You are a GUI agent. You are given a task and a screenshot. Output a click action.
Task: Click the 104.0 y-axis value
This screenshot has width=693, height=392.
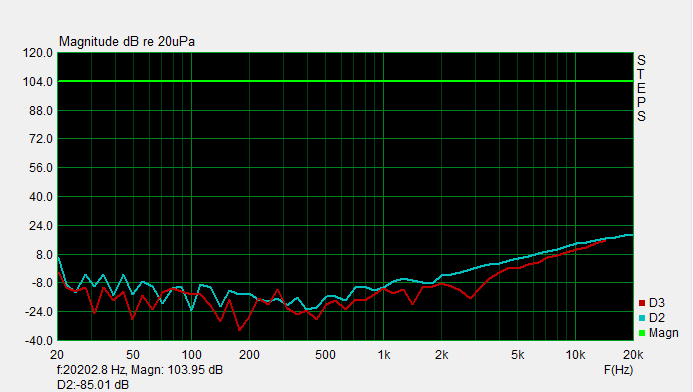tap(38, 82)
